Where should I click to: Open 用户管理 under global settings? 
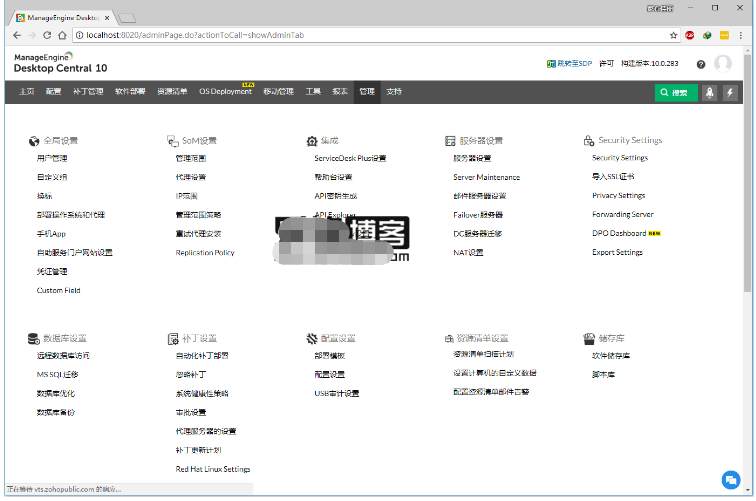point(52,158)
